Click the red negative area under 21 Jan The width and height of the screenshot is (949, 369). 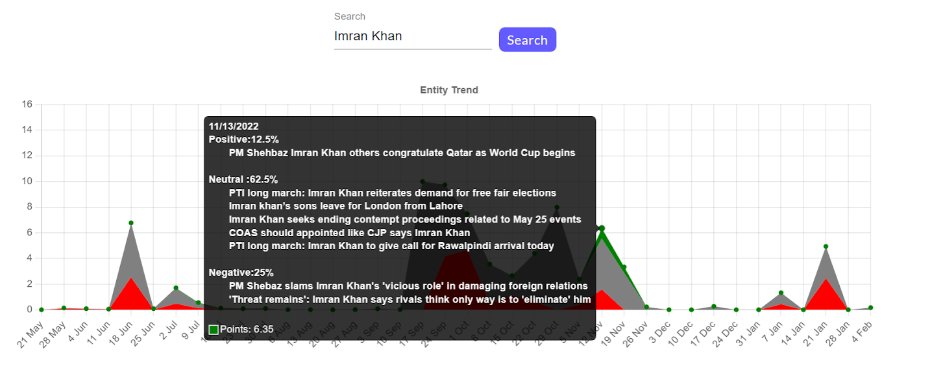(x=826, y=297)
